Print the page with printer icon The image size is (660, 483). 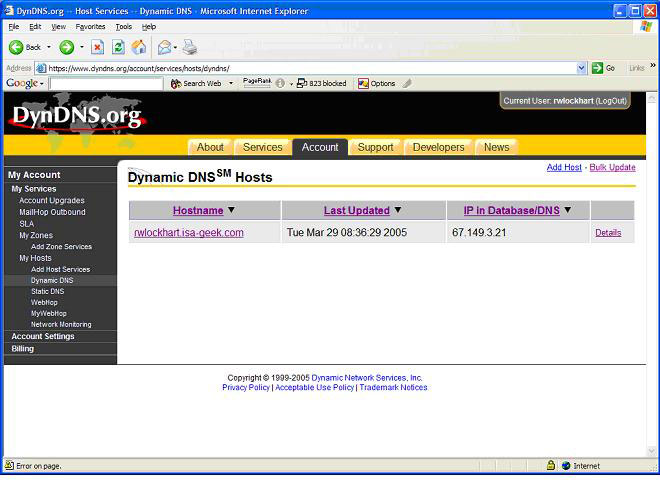pos(190,47)
